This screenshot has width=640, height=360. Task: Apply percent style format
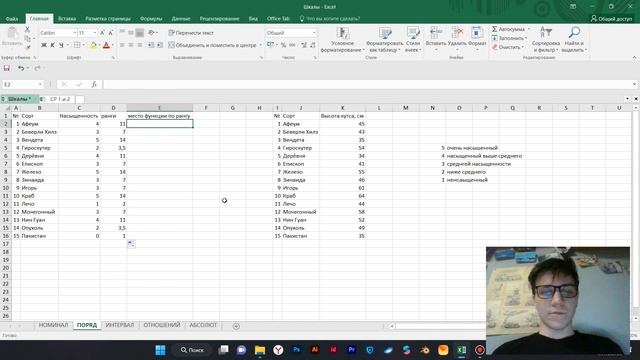(283, 45)
